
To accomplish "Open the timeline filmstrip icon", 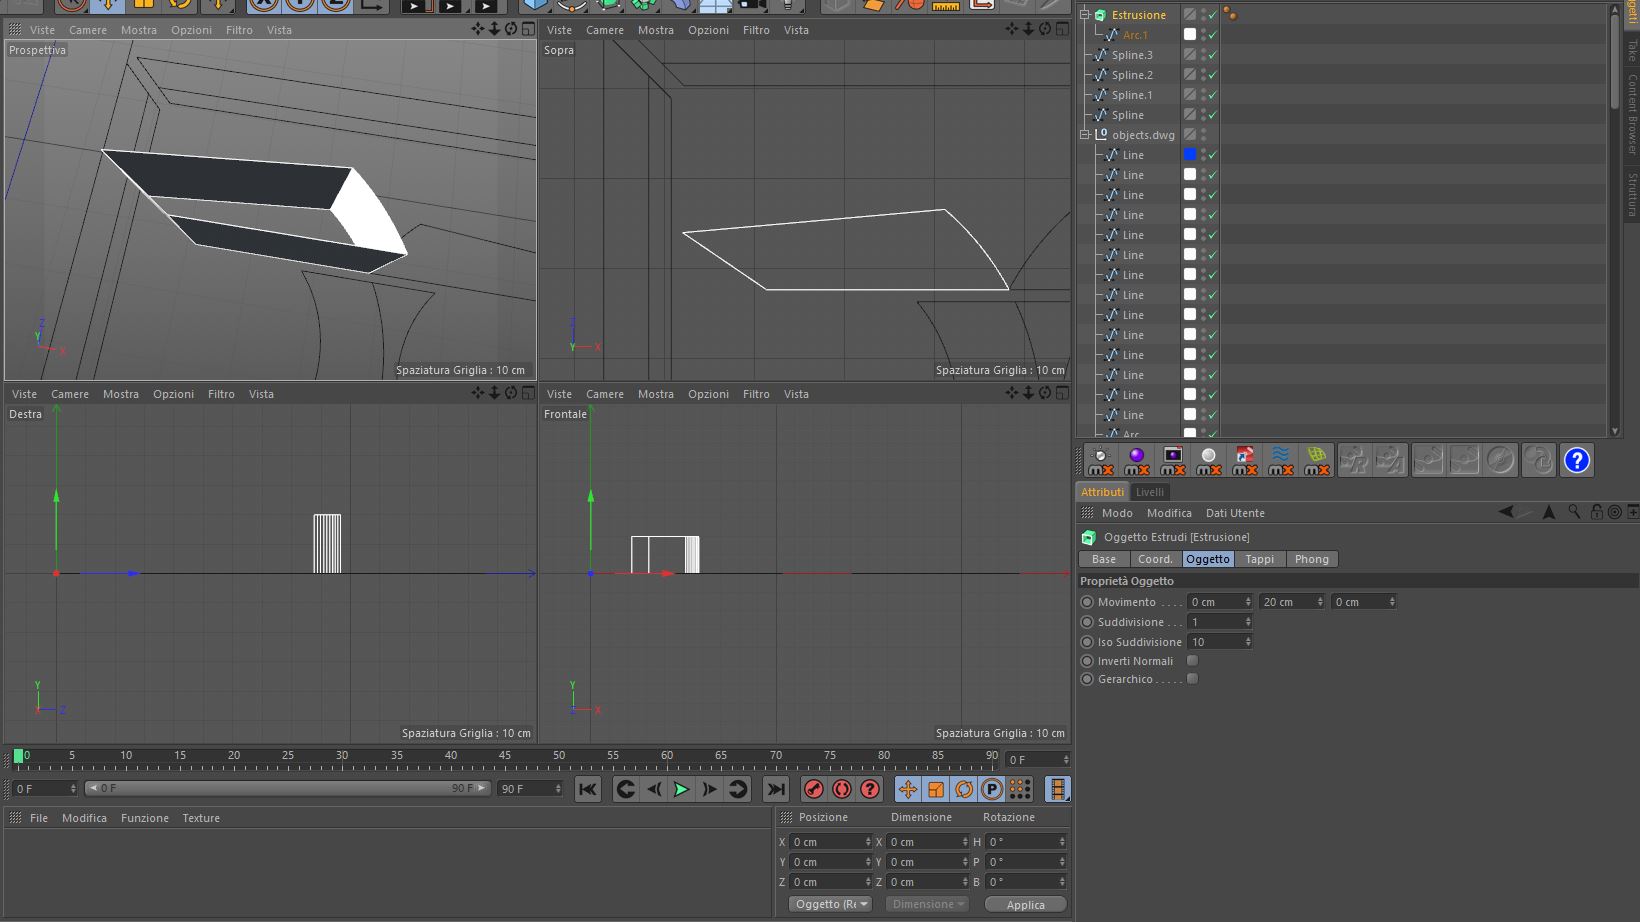I will click(1057, 789).
